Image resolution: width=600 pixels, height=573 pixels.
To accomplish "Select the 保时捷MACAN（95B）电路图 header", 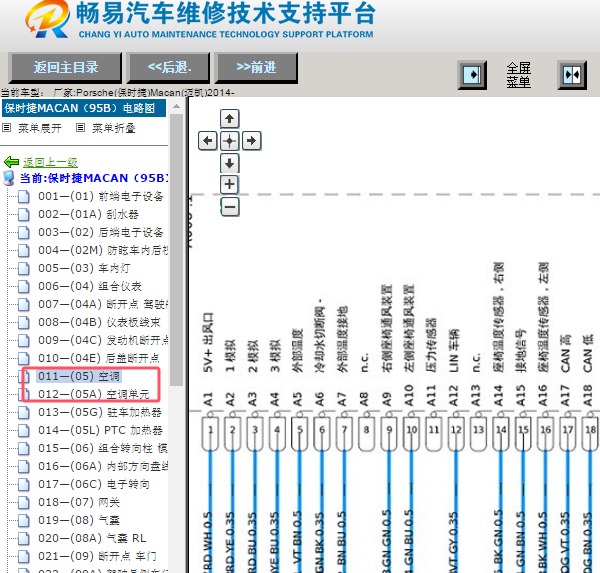I will point(84,108).
